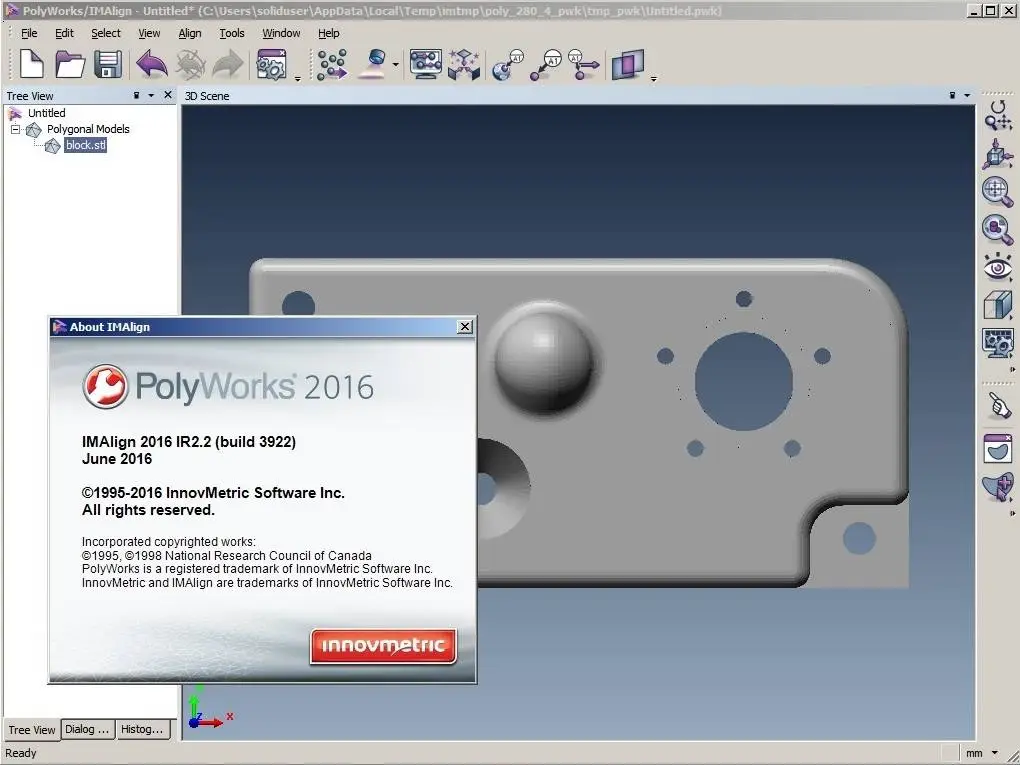This screenshot has height=765, width=1020.
Task: Click the IMAlign 2016 IR2.2 (build 3922) text
Action: (189, 442)
